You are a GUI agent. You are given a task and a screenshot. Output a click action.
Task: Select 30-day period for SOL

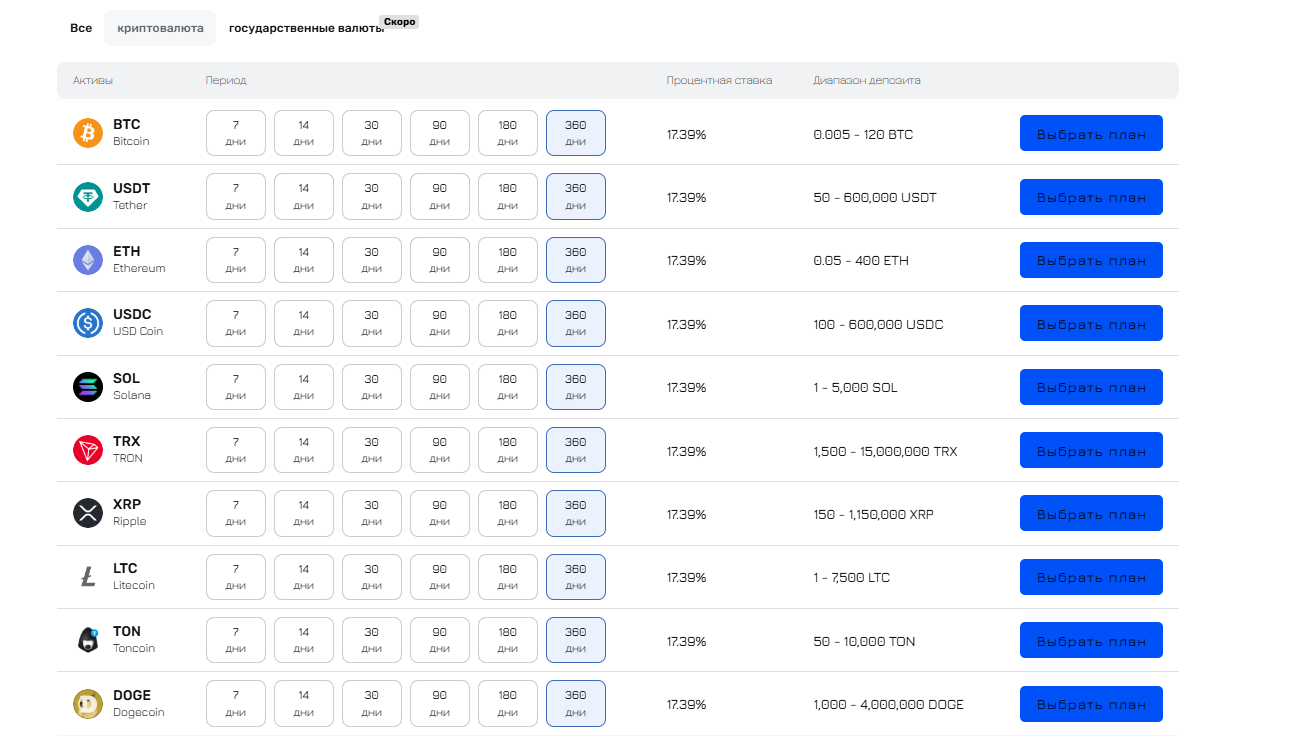(x=372, y=387)
